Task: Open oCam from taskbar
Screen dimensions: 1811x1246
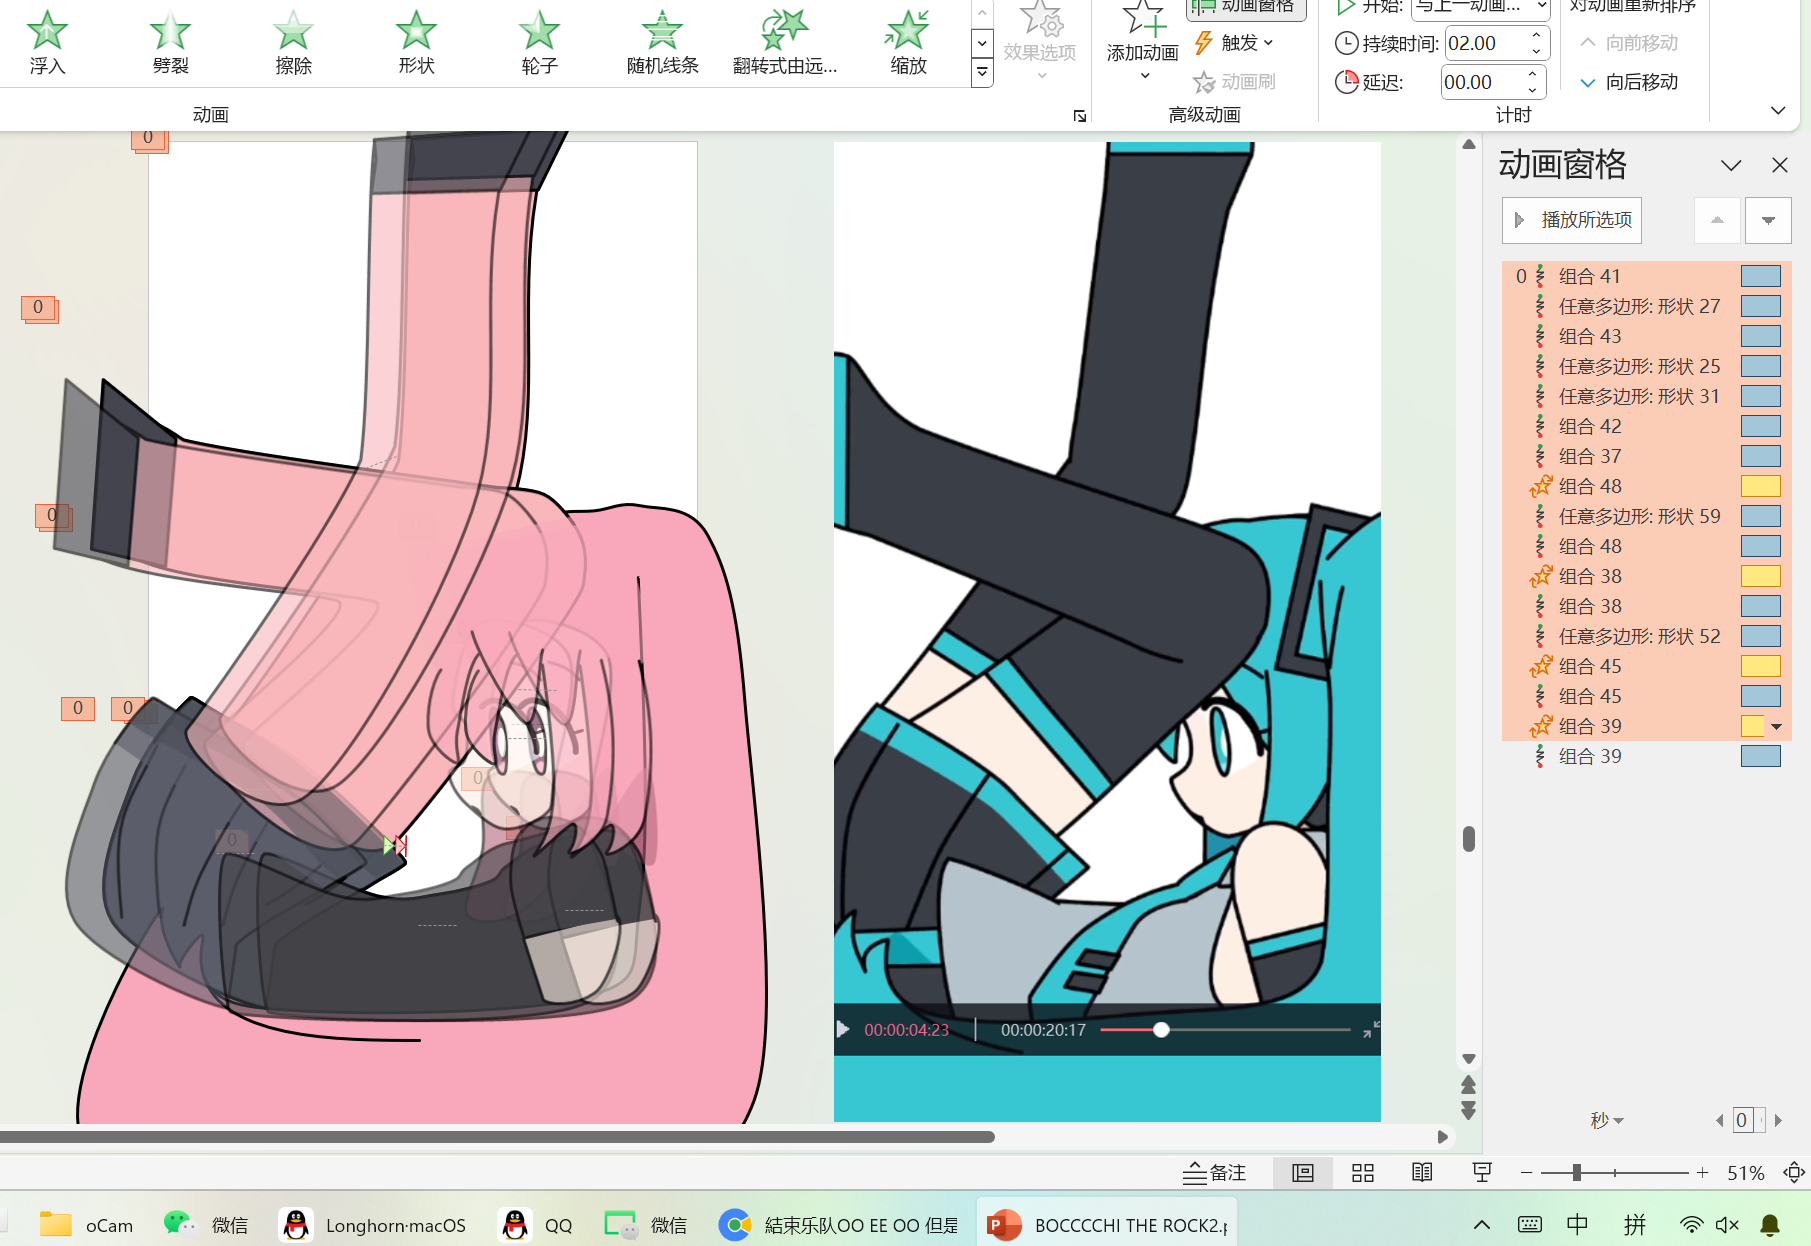Action: pos(86,1225)
